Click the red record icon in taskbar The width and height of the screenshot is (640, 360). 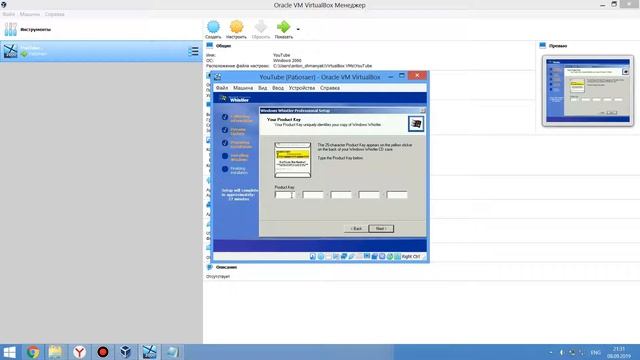tap(103, 352)
